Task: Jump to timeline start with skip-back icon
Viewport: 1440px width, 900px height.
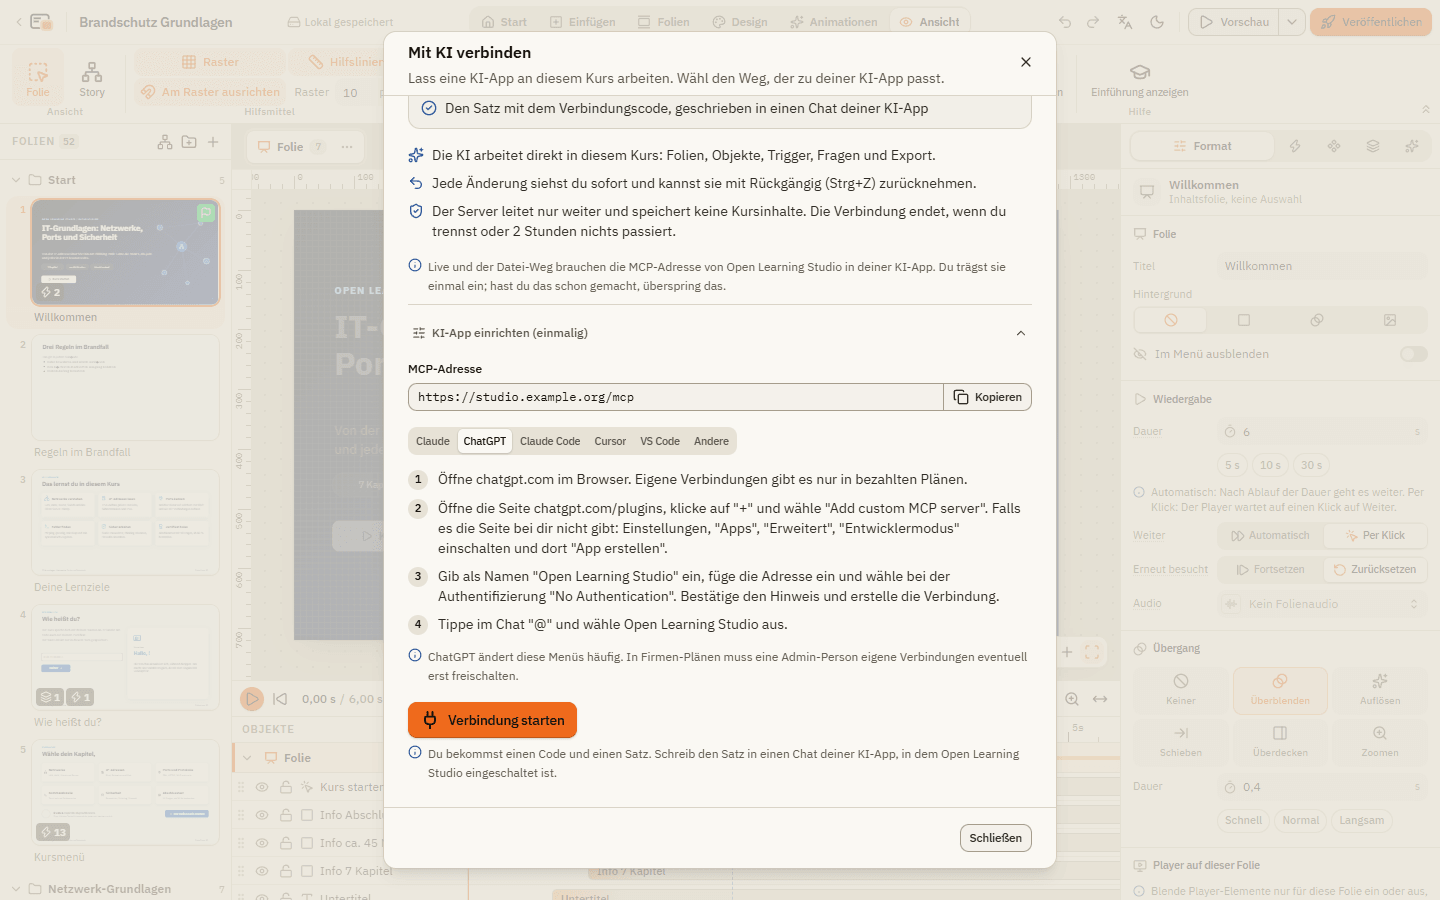Action: pyautogui.click(x=280, y=699)
